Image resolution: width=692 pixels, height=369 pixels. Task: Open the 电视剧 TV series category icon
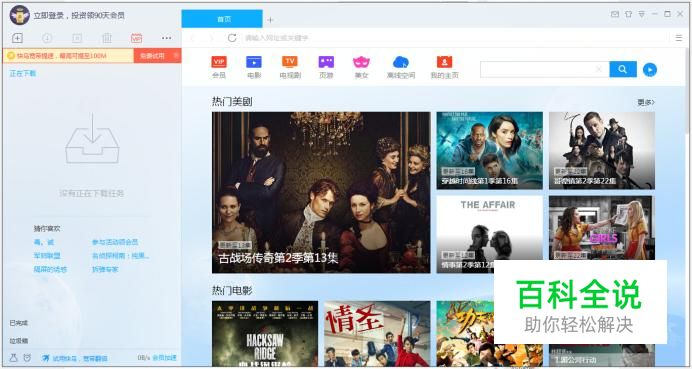[290, 67]
